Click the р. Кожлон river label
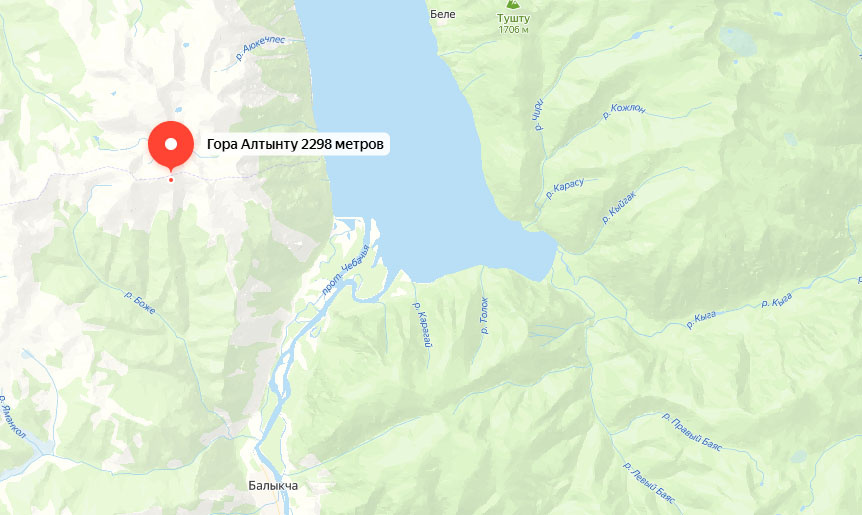The width and height of the screenshot is (862, 515). click(624, 110)
